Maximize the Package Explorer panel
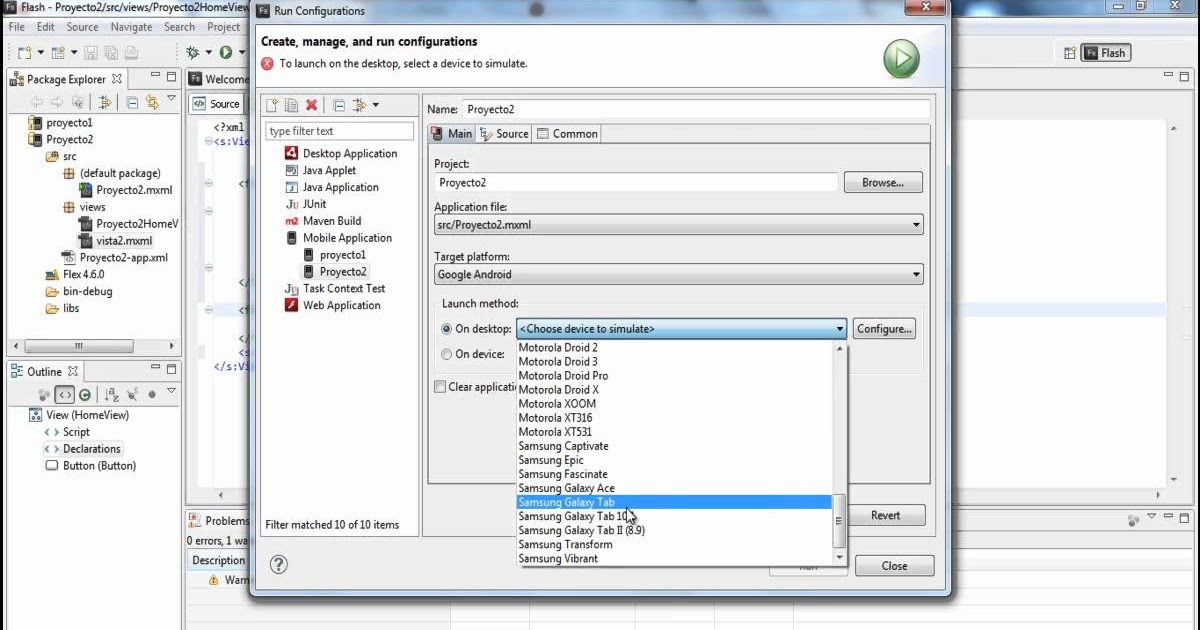 tap(169, 77)
